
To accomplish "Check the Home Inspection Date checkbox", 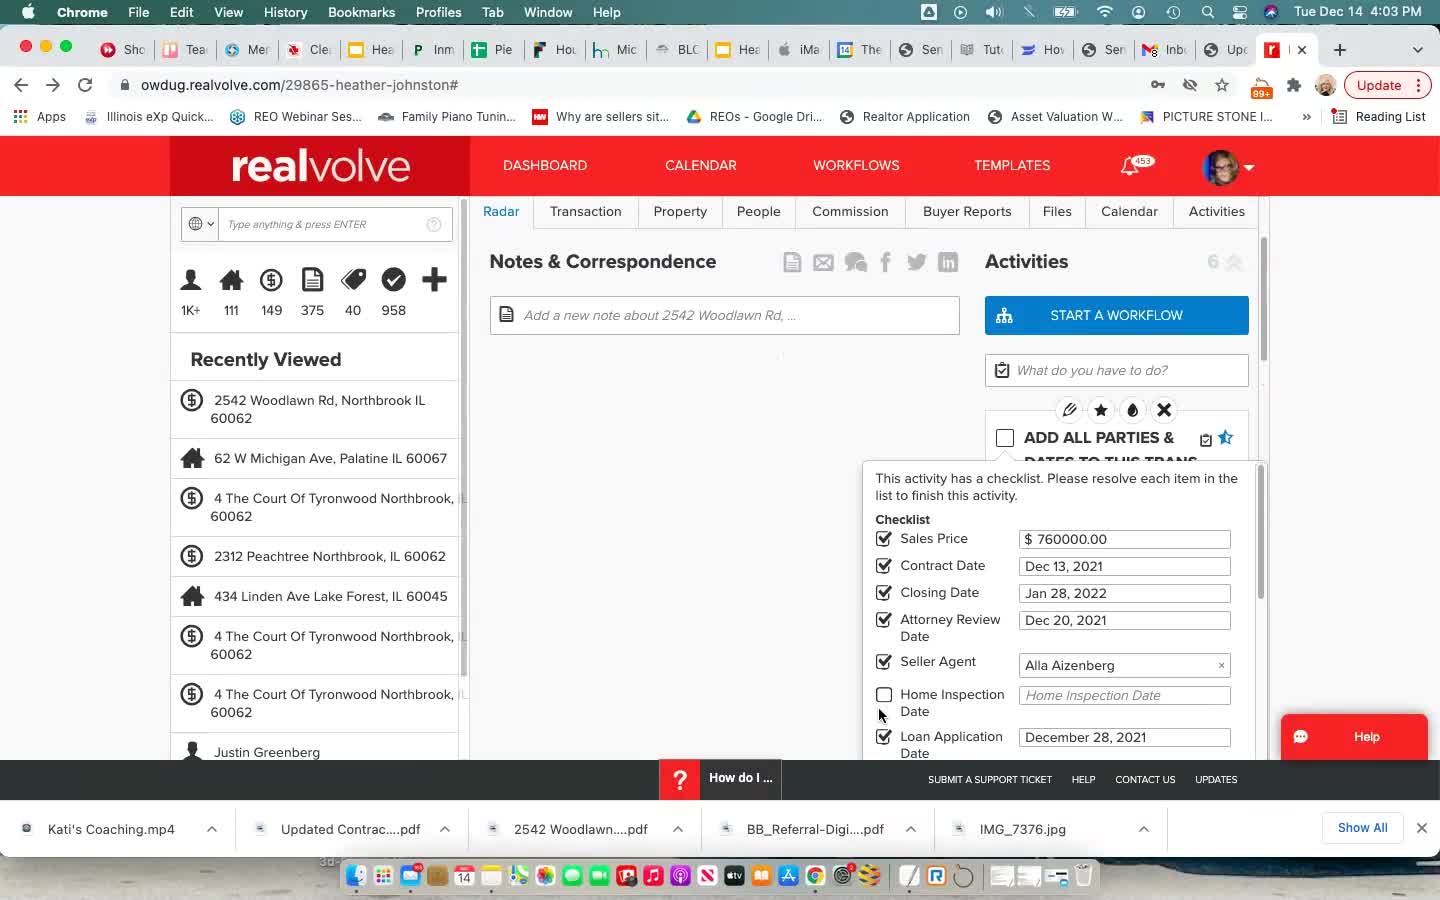I will (884, 695).
